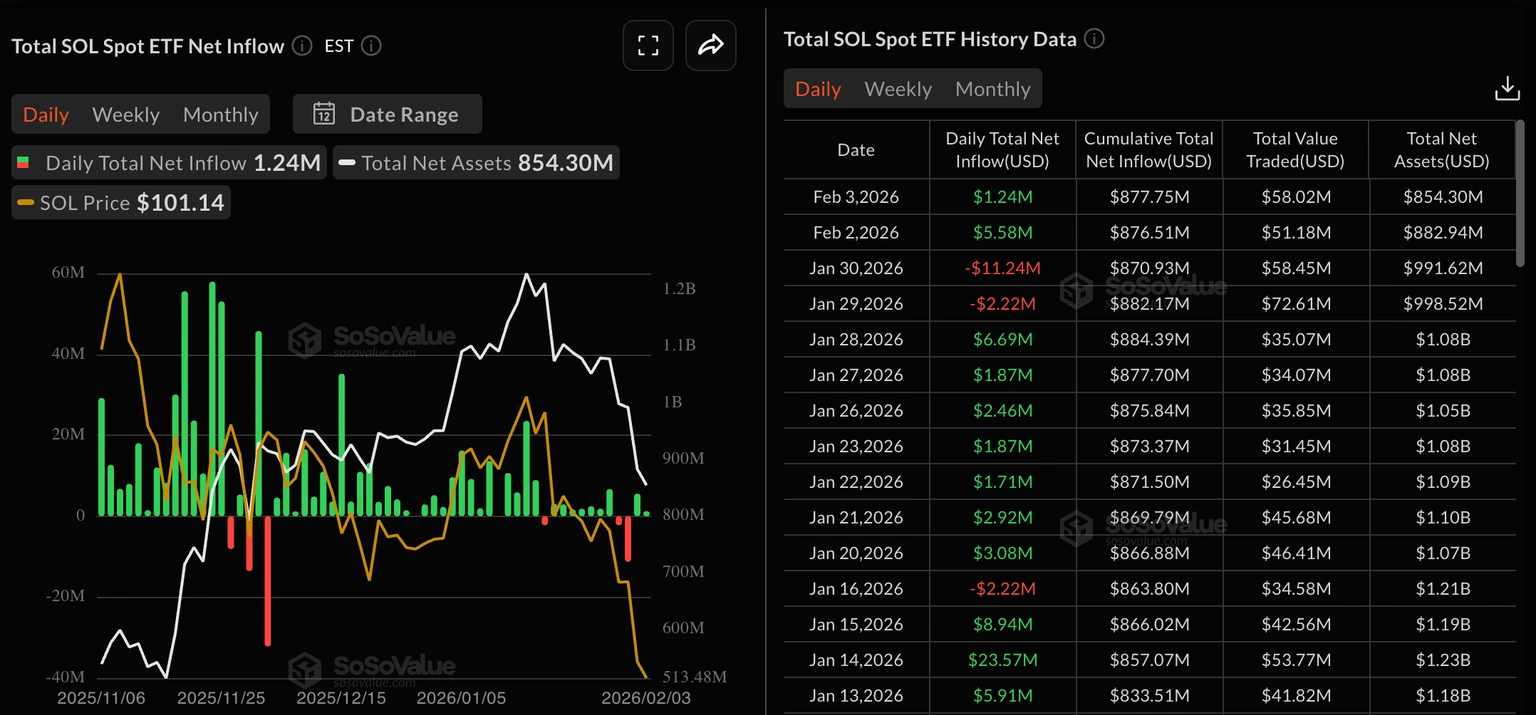This screenshot has width=1536, height=715.
Task: Switch the chart to Monthly view
Action: [x=220, y=114]
